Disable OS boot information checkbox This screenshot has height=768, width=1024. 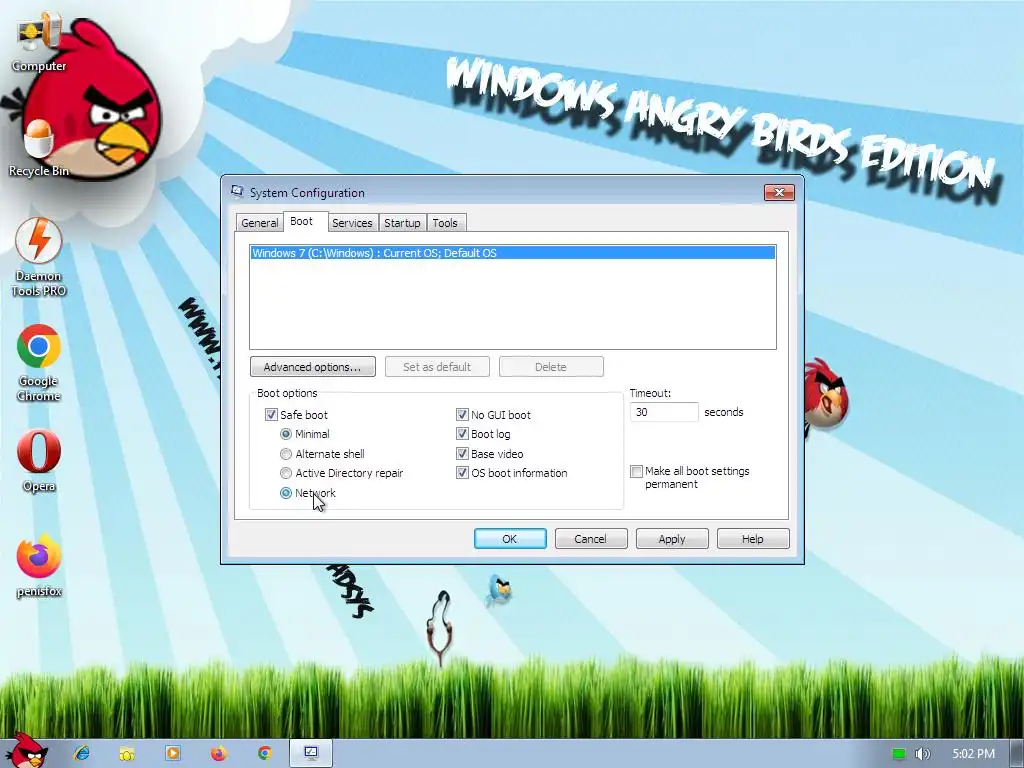pyautogui.click(x=462, y=473)
